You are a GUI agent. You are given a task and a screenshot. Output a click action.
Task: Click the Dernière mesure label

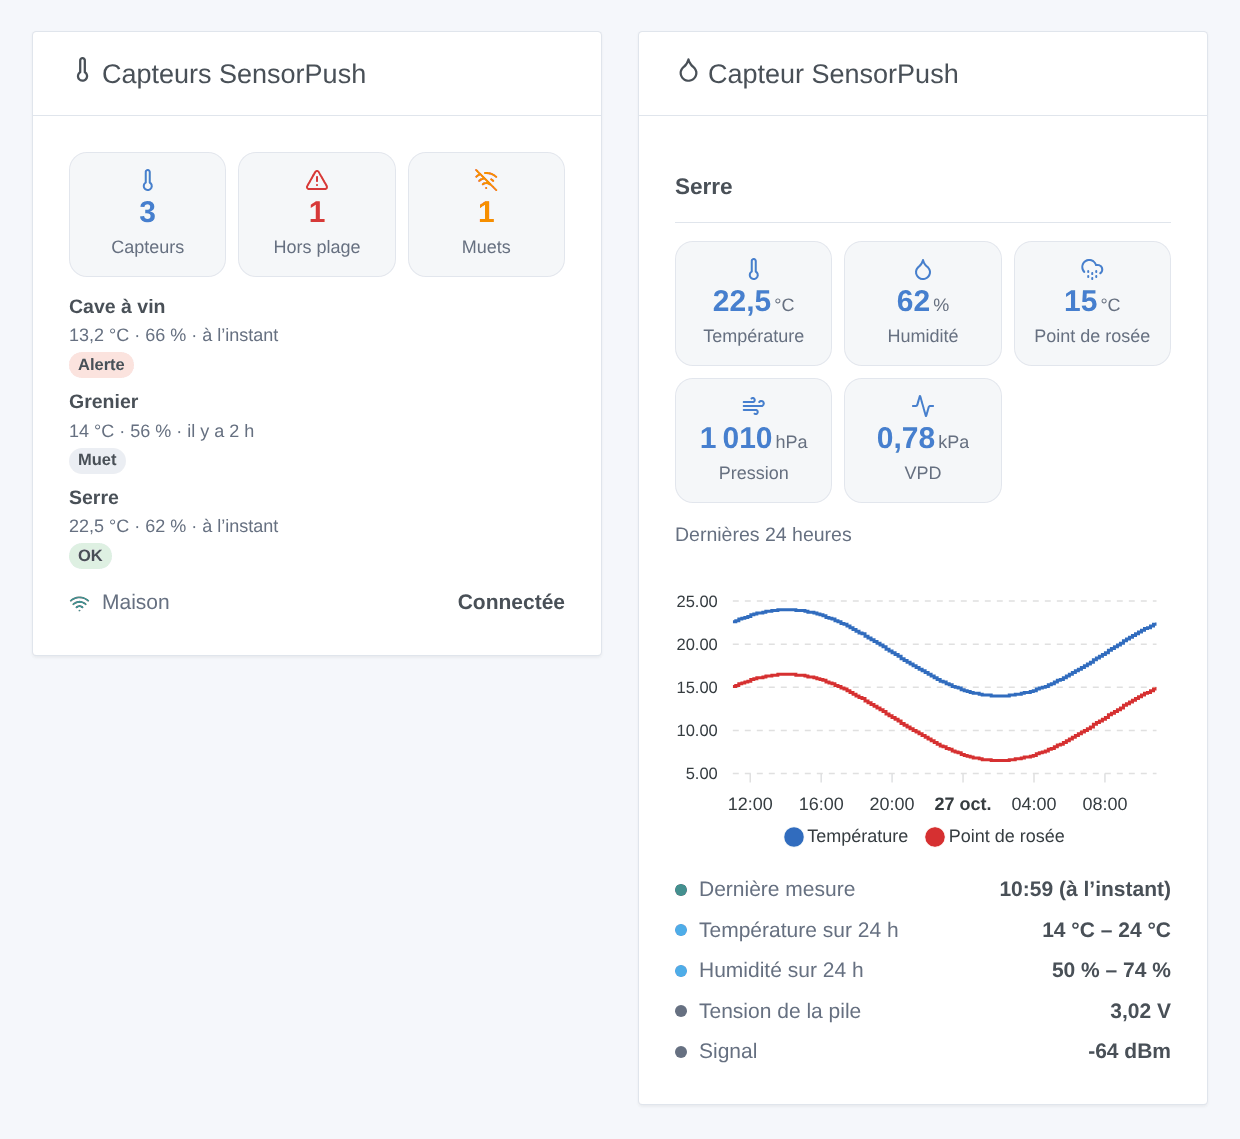[777, 889]
